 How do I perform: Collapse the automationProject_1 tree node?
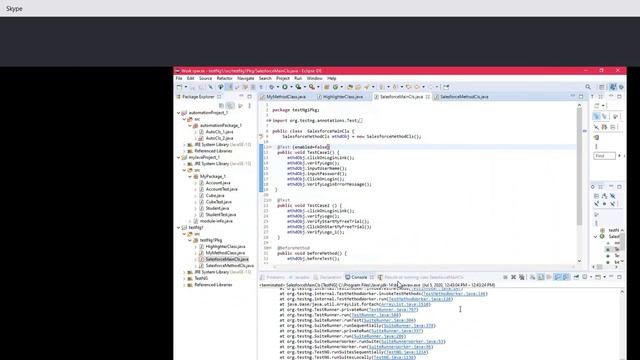(x=178, y=113)
